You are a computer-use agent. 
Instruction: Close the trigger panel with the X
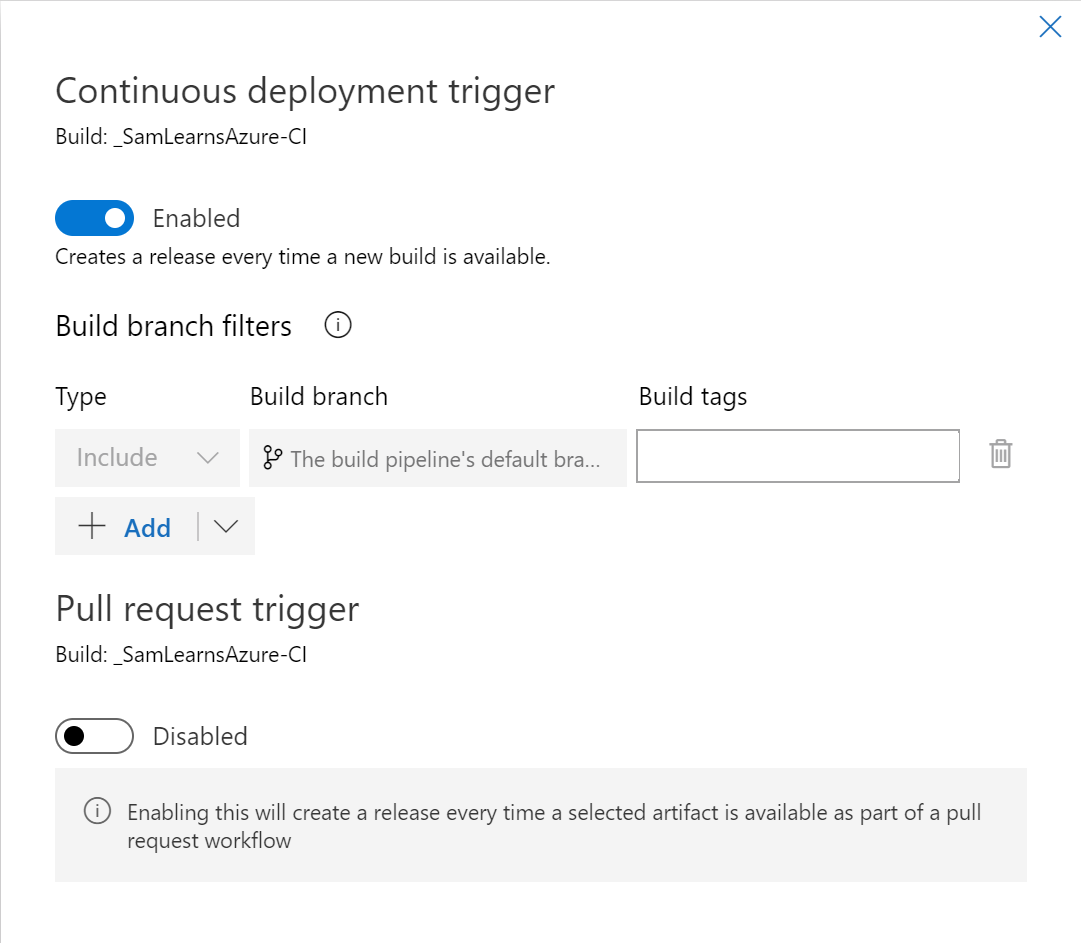click(x=1050, y=27)
